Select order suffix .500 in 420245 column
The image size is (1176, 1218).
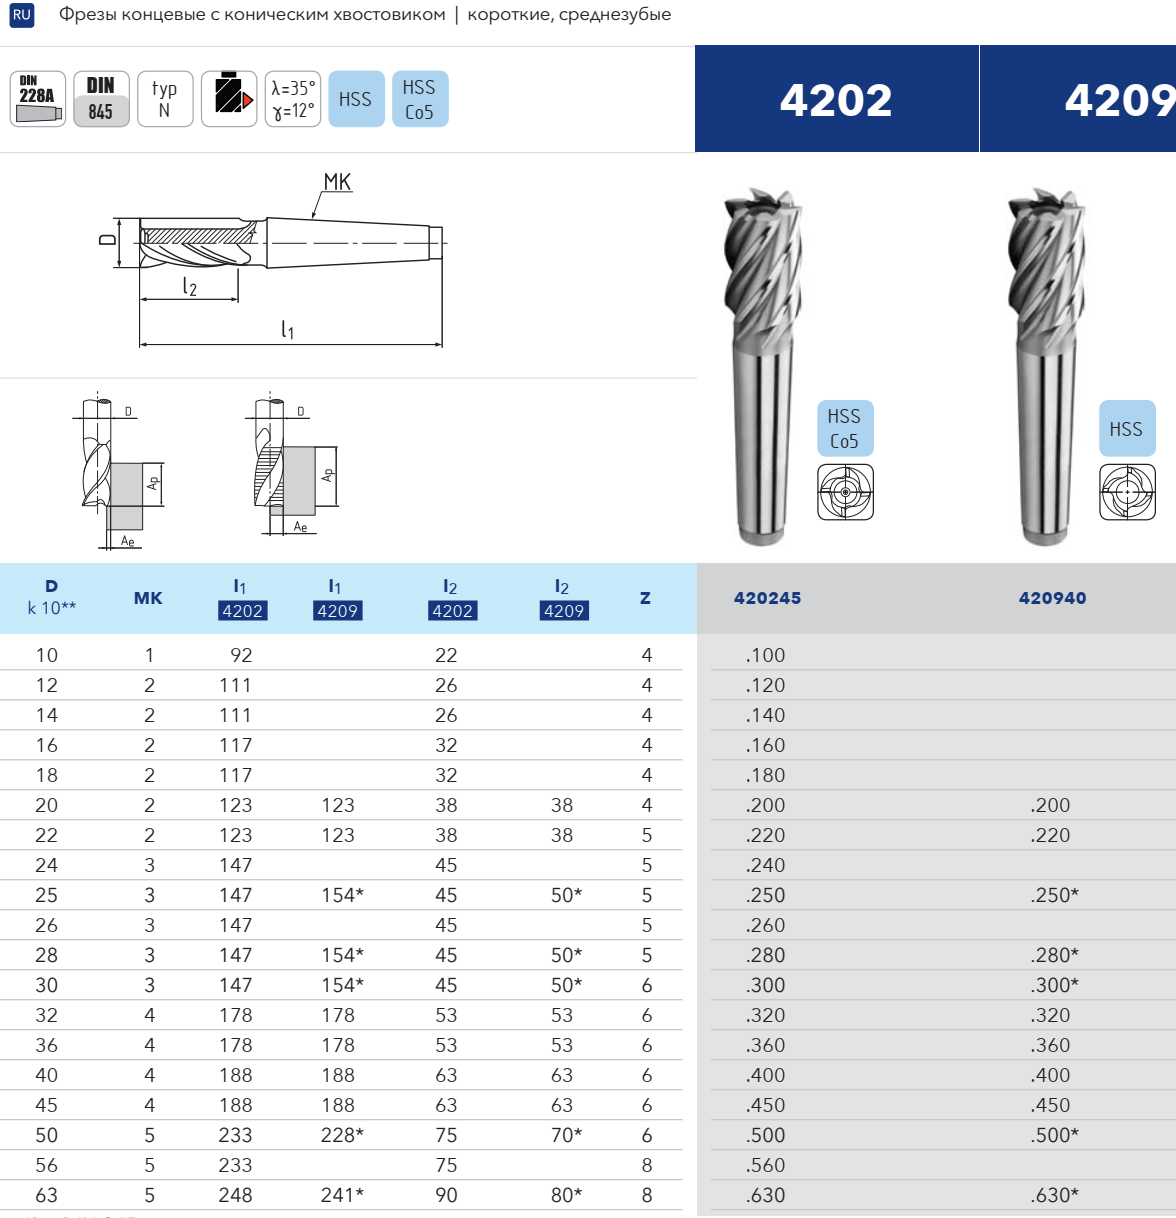click(766, 1135)
